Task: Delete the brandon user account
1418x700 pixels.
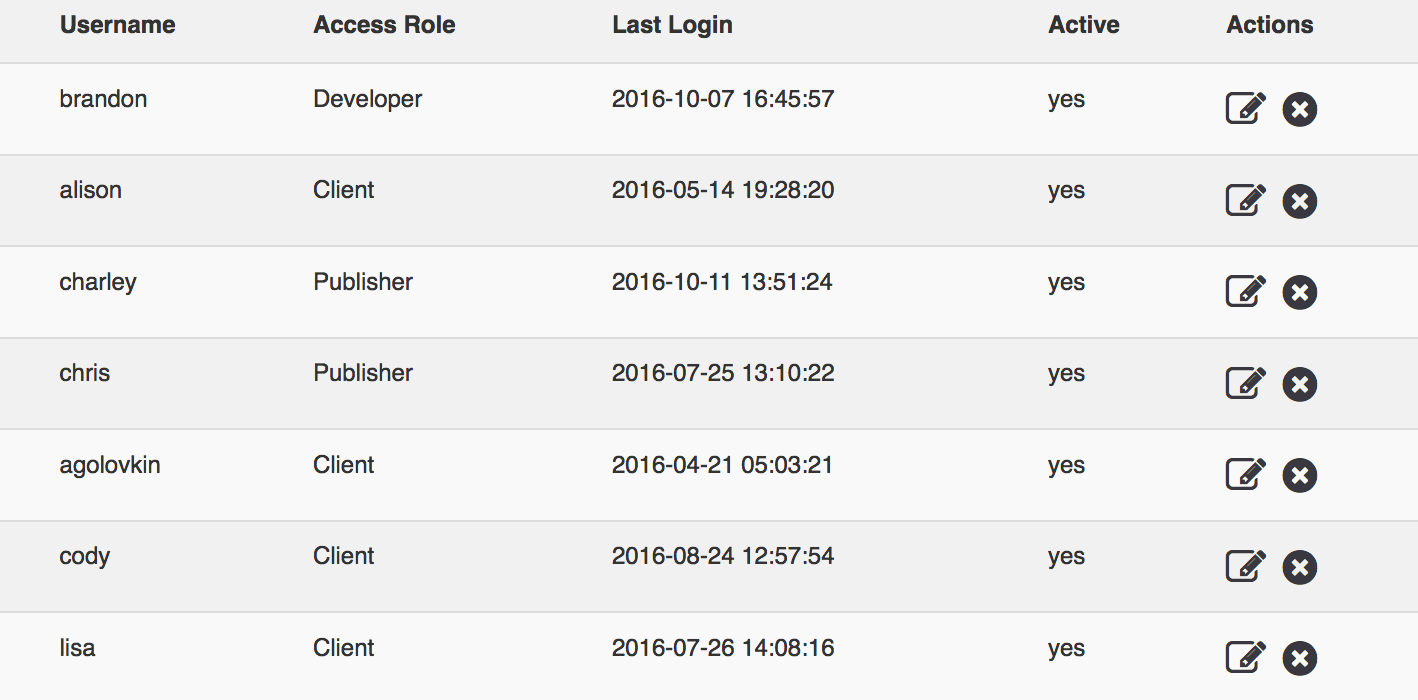Action: pos(1299,109)
